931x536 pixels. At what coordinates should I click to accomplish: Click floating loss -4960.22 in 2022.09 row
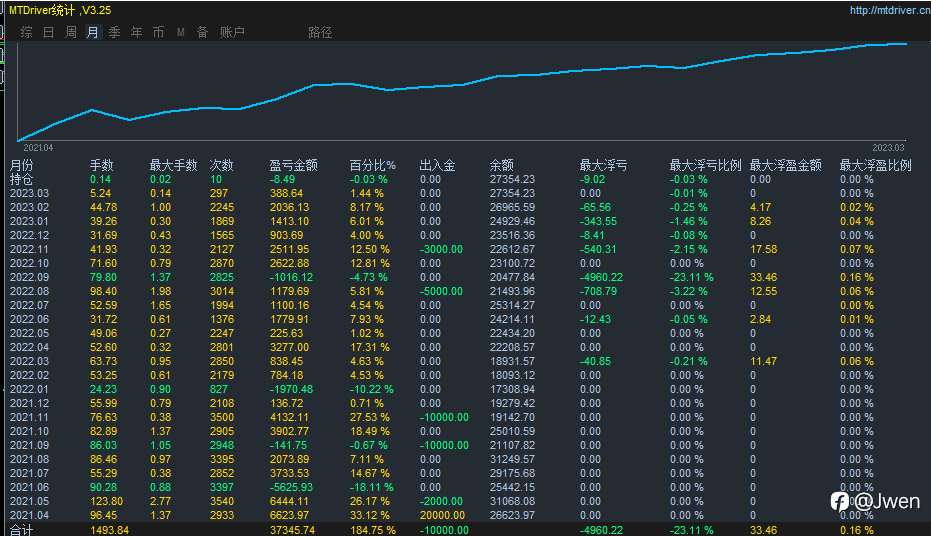coord(601,277)
